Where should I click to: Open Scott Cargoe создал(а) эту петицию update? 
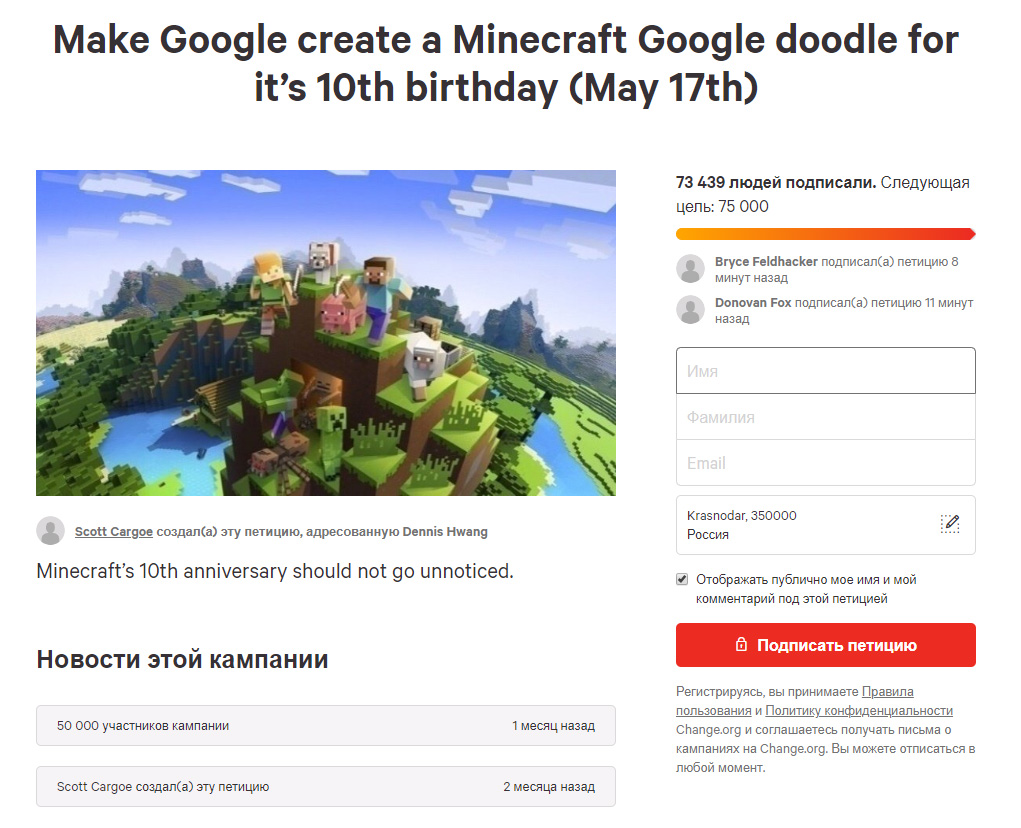(x=326, y=786)
